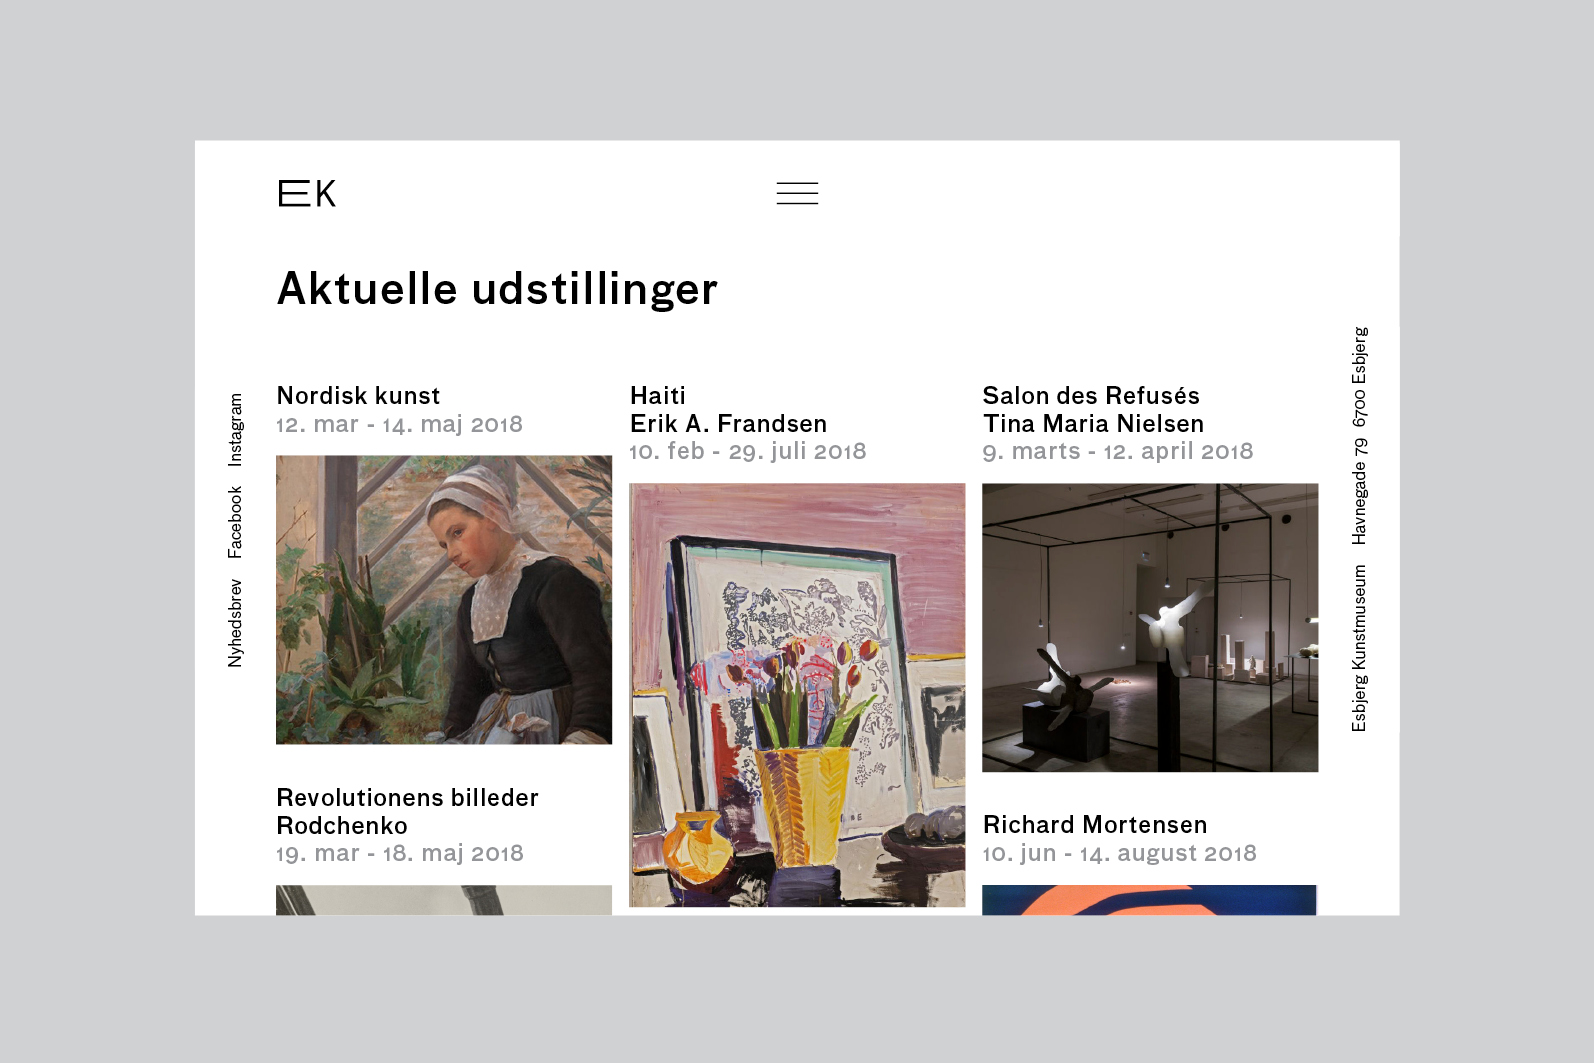Open Revolutionens billeder Rodchenko exhibition
This screenshot has height=1063, width=1594.
[407, 812]
